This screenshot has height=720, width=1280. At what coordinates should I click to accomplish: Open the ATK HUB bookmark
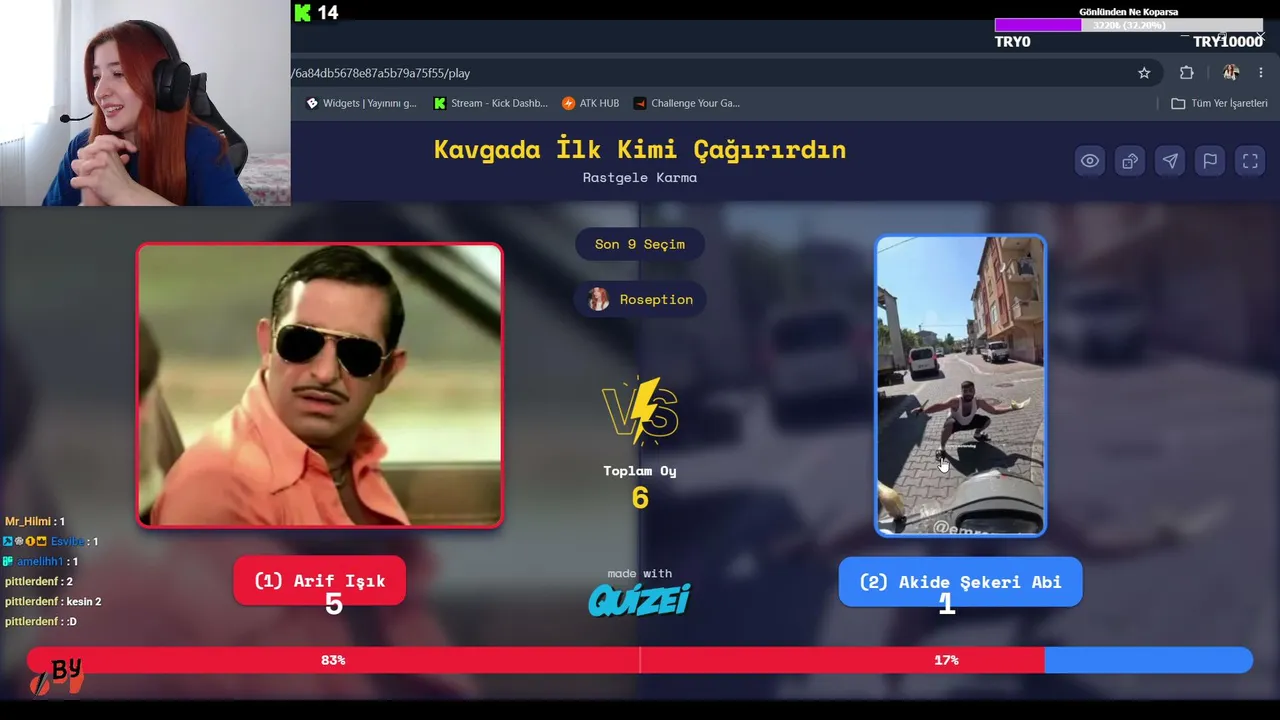pos(590,103)
